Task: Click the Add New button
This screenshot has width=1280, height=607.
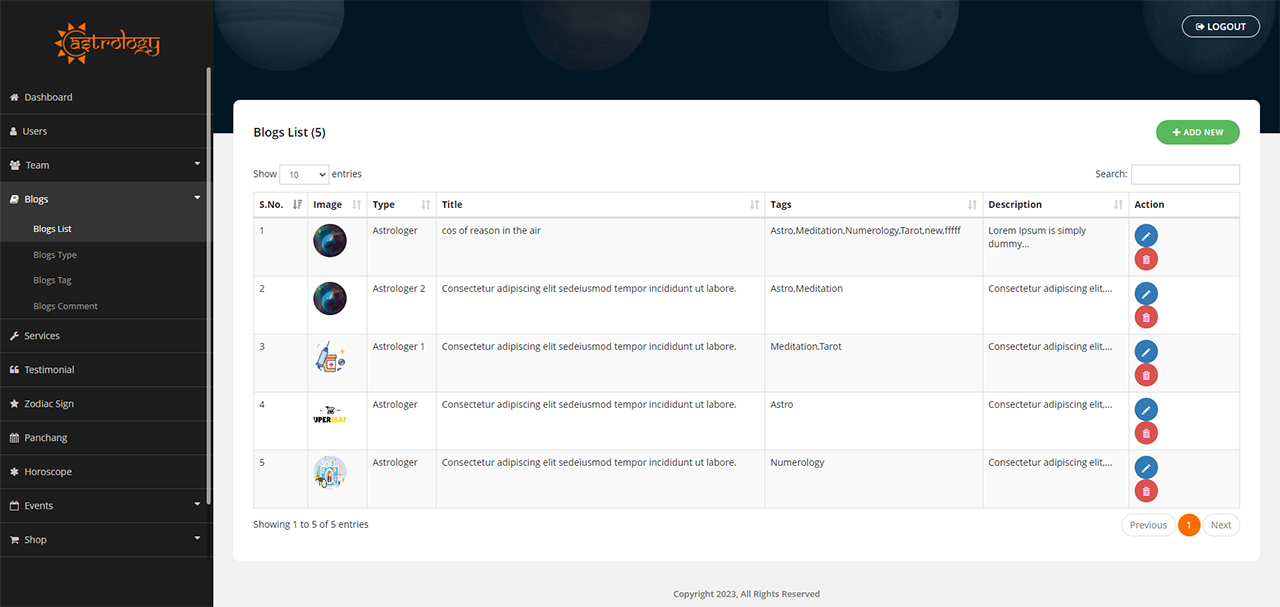Action: click(1197, 132)
